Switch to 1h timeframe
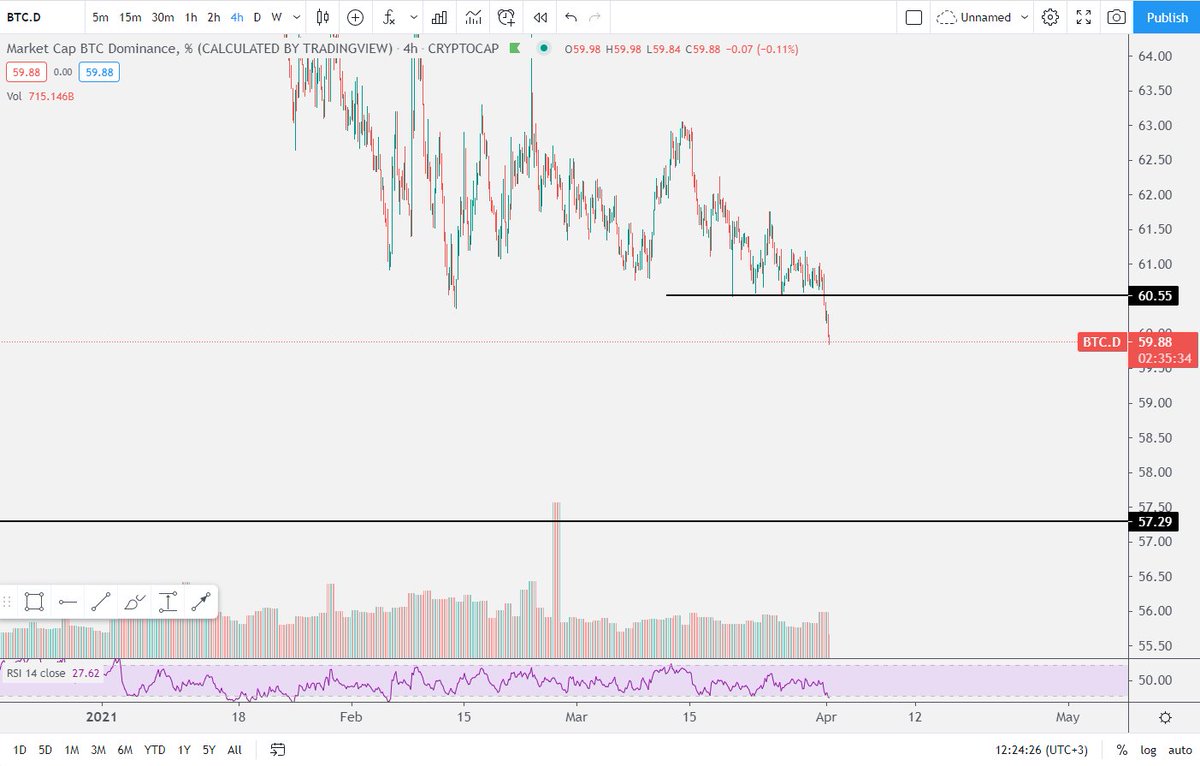This screenshot has height=766, width=1200. pos(191,17)
